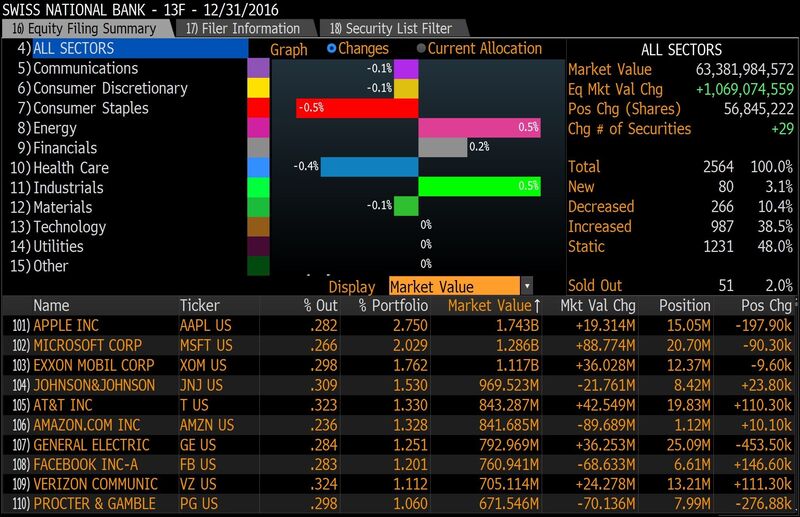Click the MSFT US ticker

coord(206,346)
